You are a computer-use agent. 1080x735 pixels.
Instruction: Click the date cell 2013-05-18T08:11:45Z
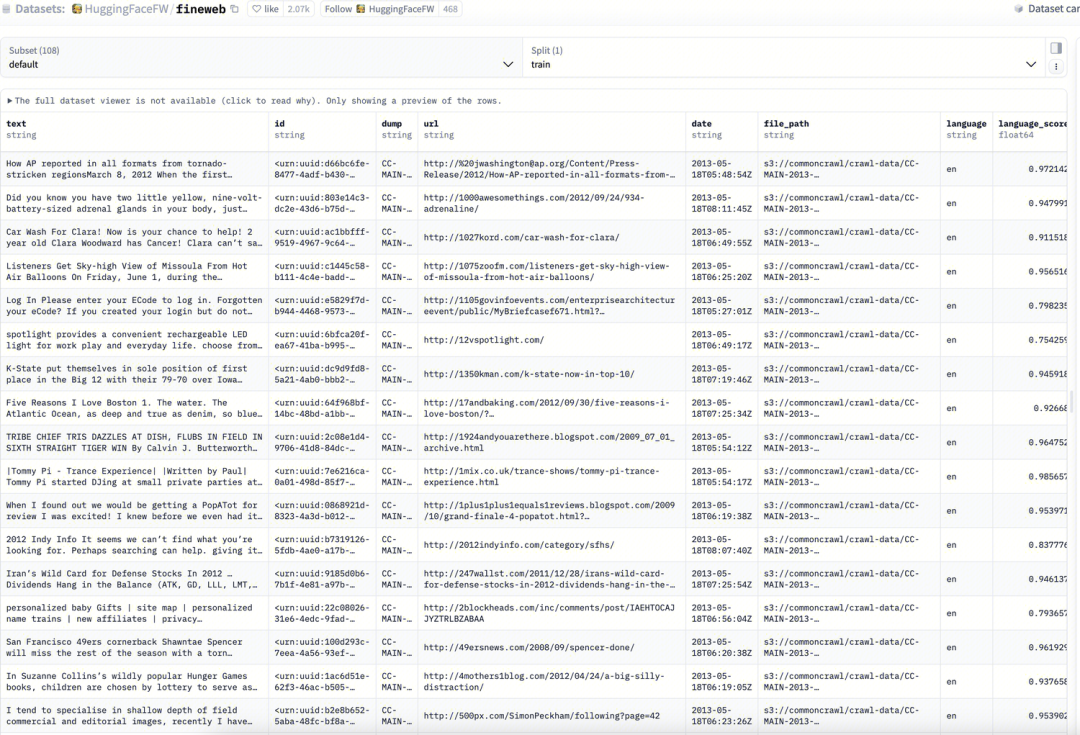[722, 203]
